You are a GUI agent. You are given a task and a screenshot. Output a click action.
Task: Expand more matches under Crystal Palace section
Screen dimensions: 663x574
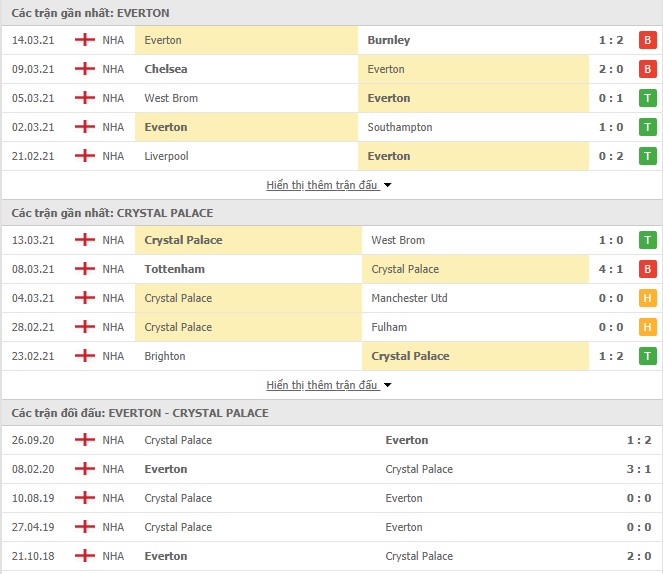pos(321,385)
